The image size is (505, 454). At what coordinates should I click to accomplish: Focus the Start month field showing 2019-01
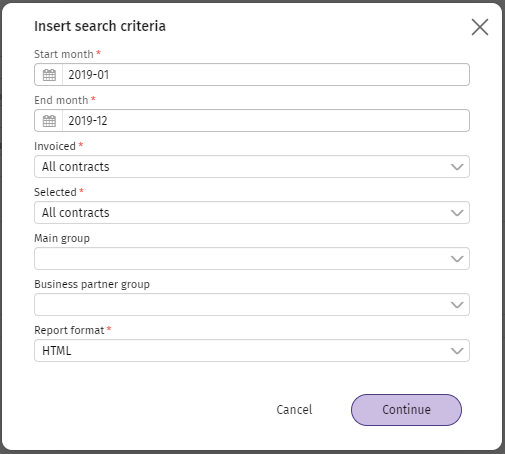click(x=266, y=75)
